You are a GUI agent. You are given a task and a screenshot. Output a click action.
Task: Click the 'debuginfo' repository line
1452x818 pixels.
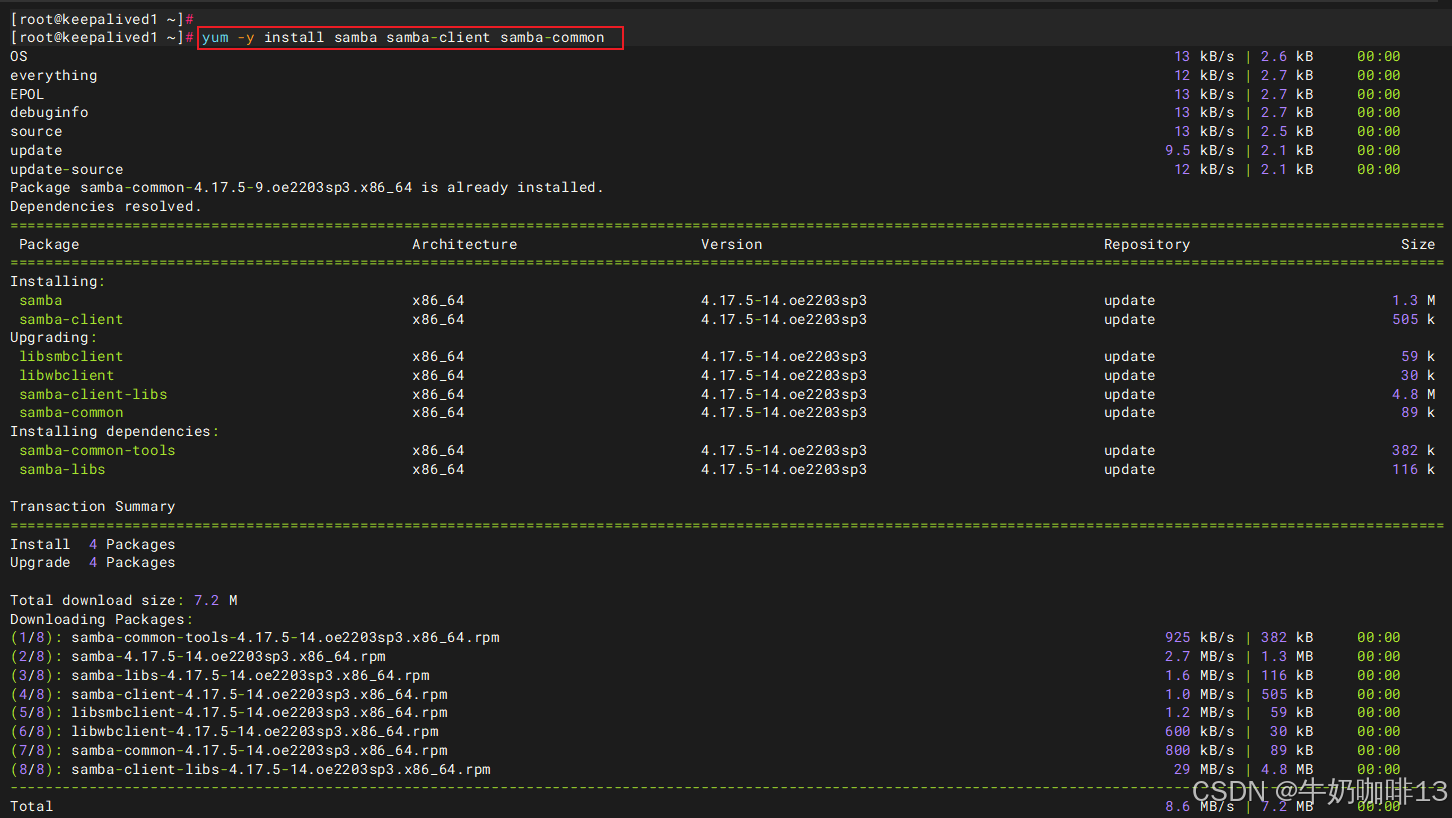tap(49, 113)
